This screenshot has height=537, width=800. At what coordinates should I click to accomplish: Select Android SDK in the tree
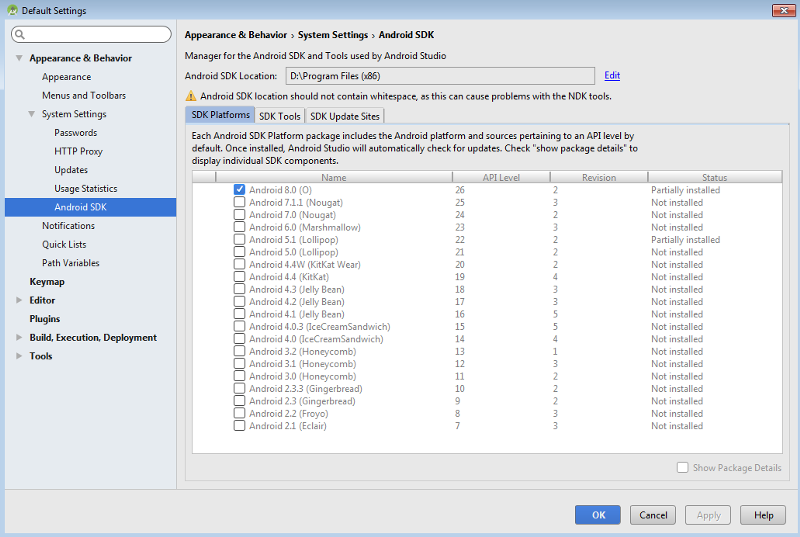pos(91,207)
